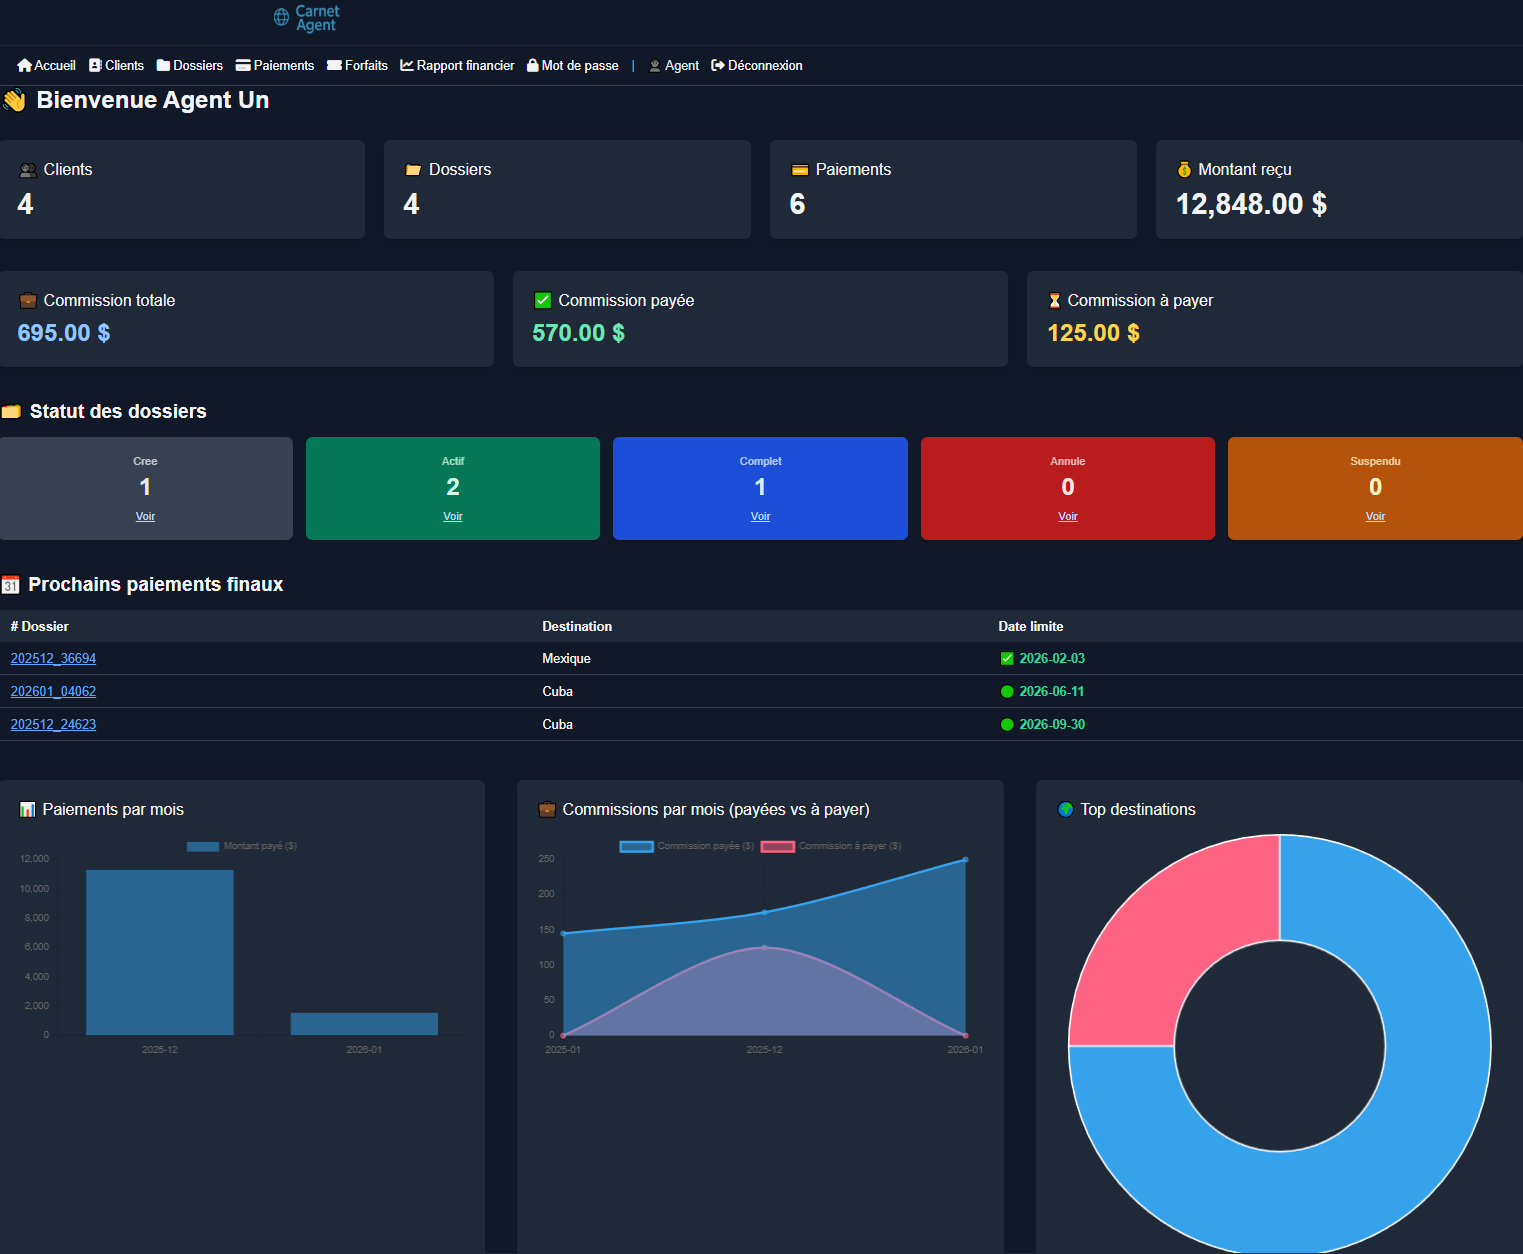Image resolution: width=1523 pixels, height=1254 pixels.
Task: Click the money bag icon on Montant reçu card
Action: (x=1186, y=169)
